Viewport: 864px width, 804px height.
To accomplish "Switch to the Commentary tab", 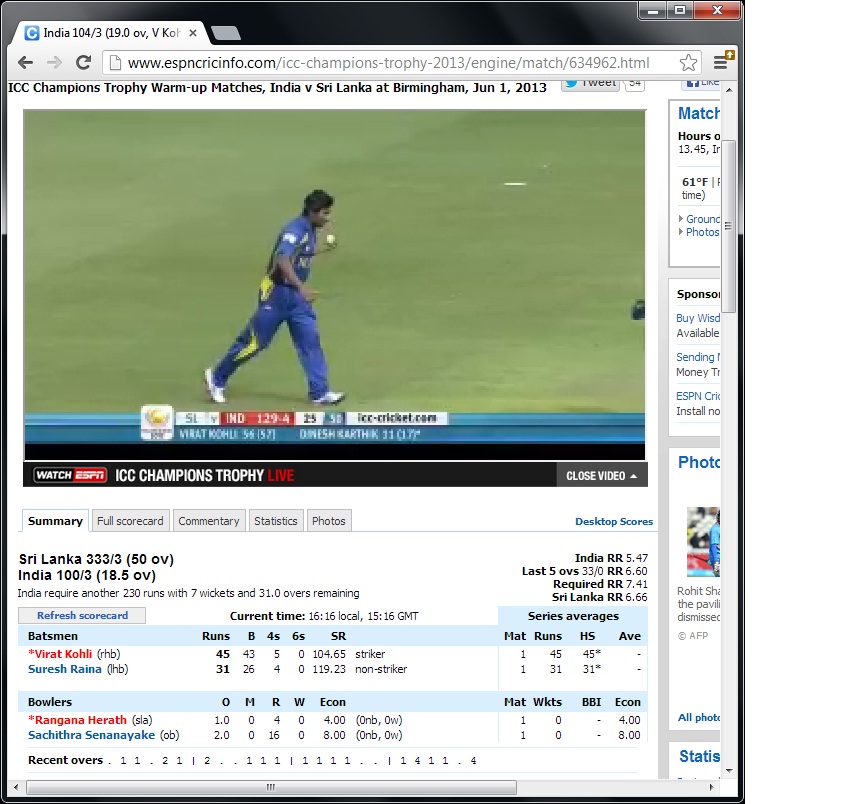I will tap(209, 521).
